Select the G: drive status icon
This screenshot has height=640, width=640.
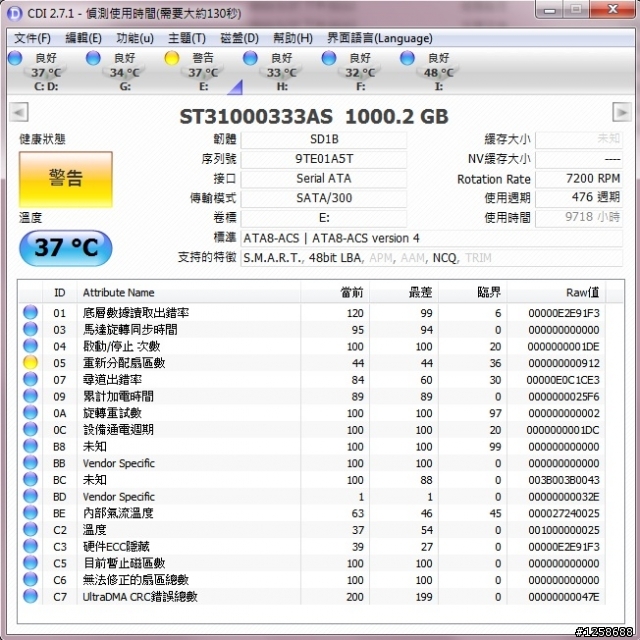93,58
